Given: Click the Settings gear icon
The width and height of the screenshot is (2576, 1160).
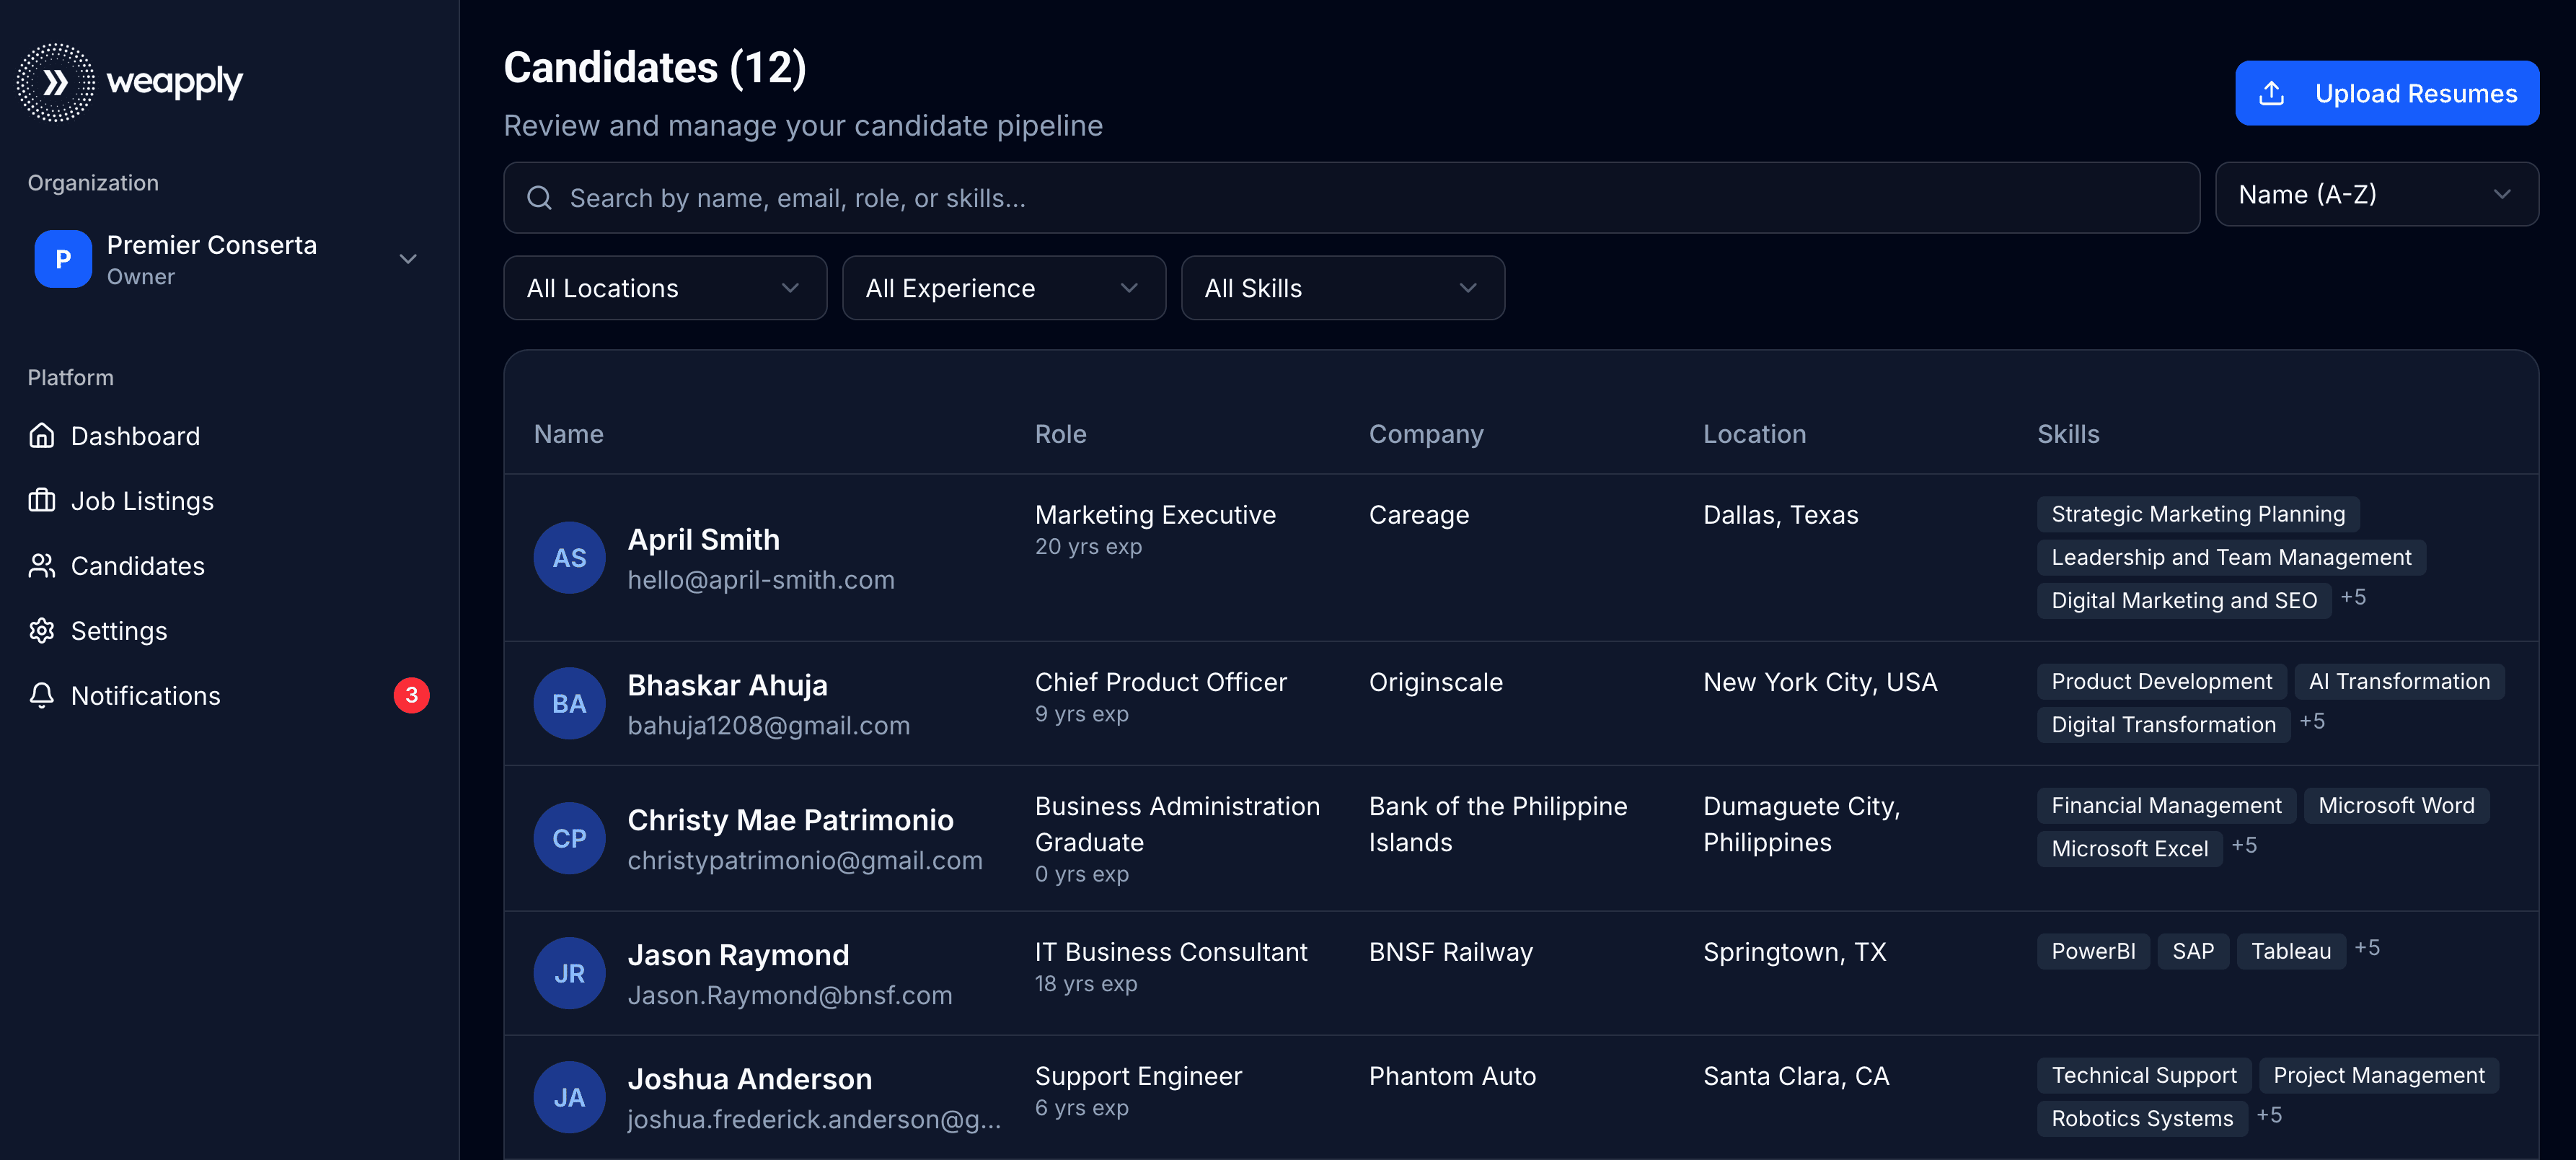Looking at the screenshot, I should click(x=42, y=631).
